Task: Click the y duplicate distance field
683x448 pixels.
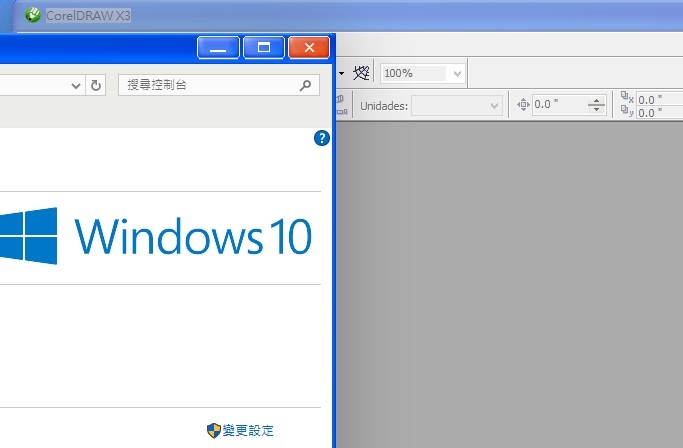Action: 659,112
